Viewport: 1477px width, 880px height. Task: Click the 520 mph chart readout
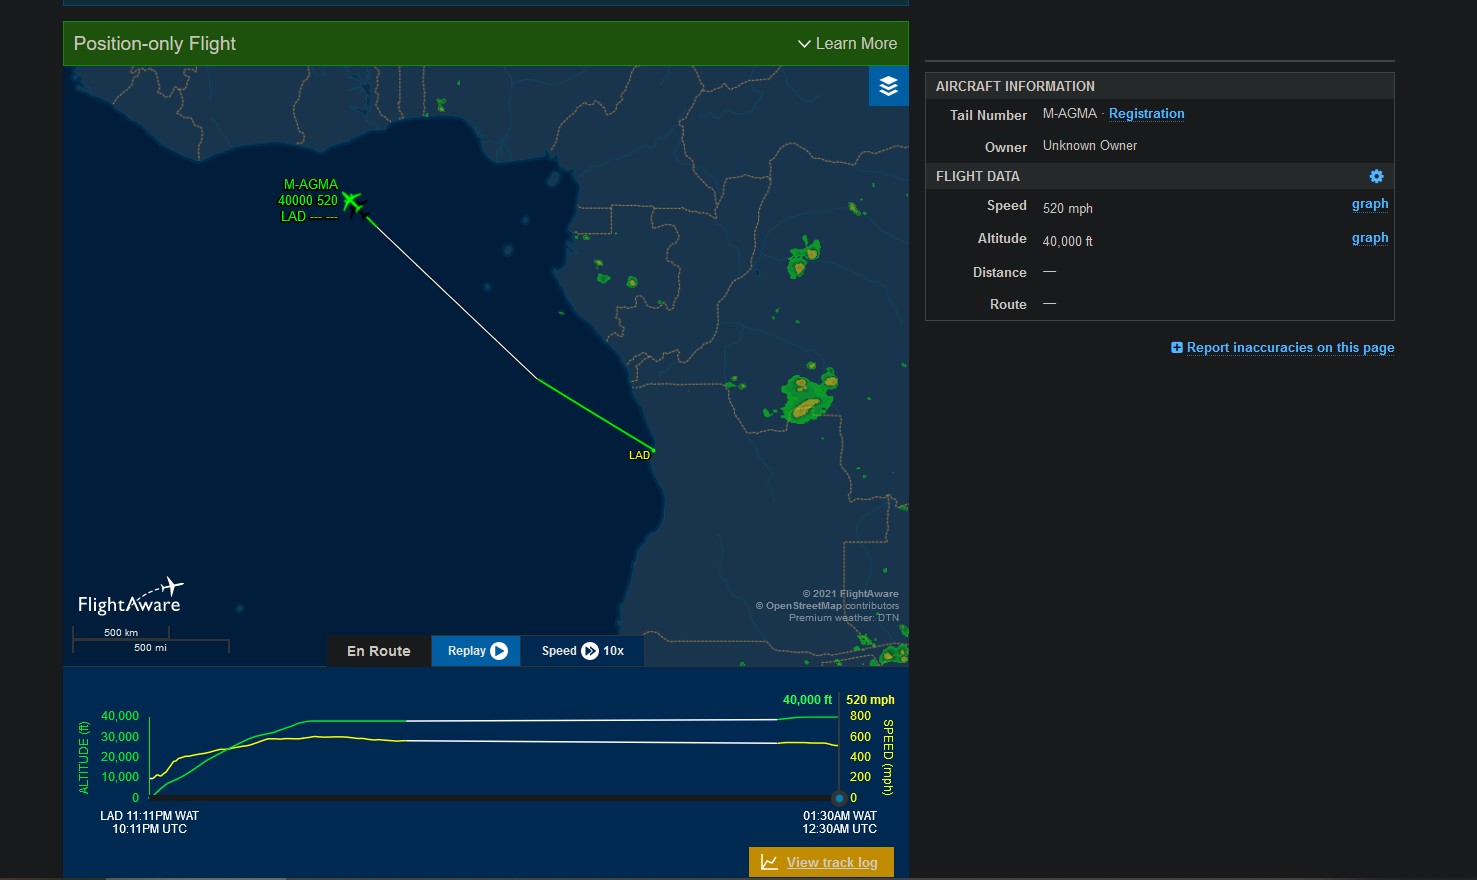[870, 700]
